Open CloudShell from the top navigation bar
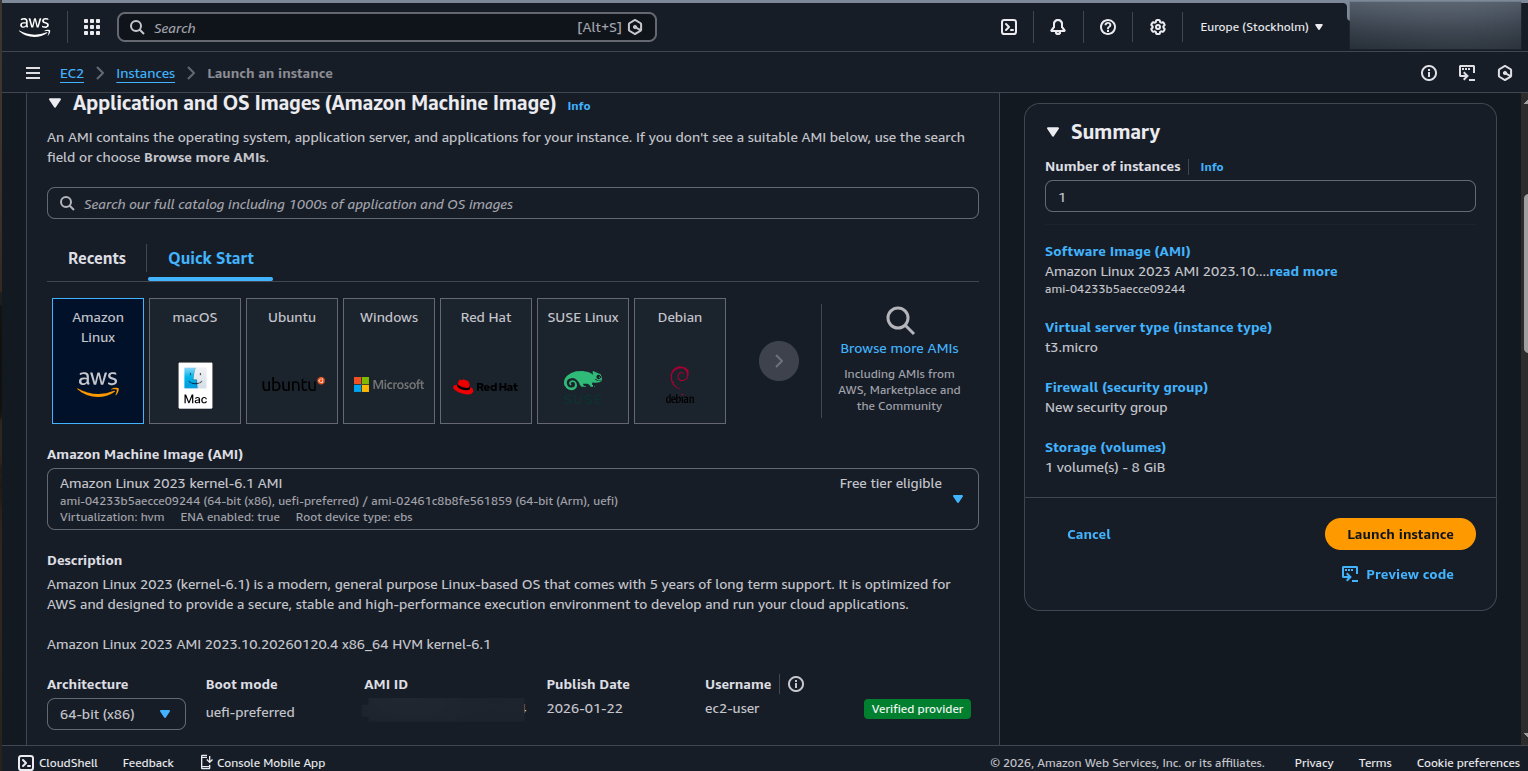Image resolution: width=1528 pixels, height=771 pixels. pos(1008,27)
